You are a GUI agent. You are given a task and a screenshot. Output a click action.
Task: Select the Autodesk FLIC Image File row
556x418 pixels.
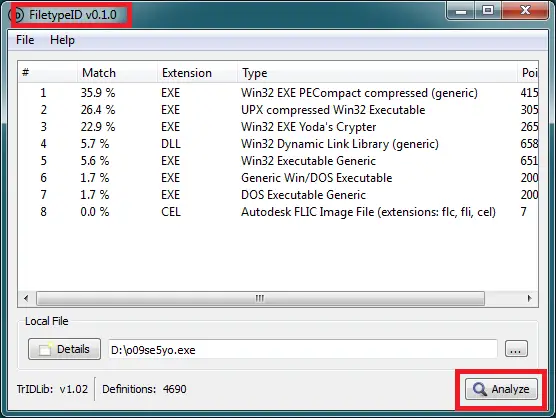tap(278, 212)
